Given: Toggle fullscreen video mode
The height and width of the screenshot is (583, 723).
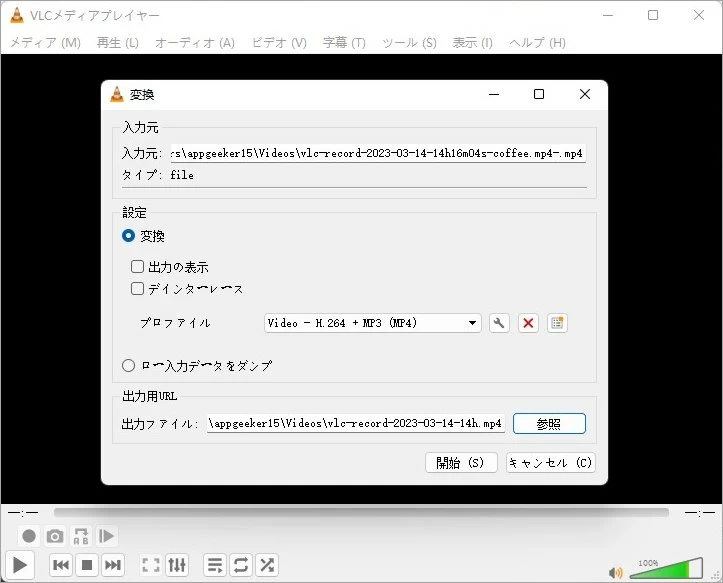Looking at the screenshot, I should [x=151, y=565].
